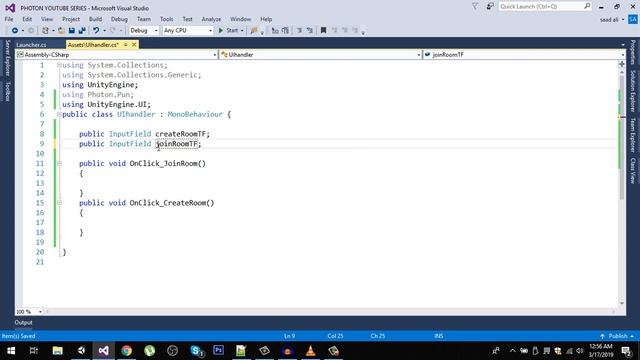Click the saad ali account name
This screenshot has height=360, width=640.
[x=609, y=20]
